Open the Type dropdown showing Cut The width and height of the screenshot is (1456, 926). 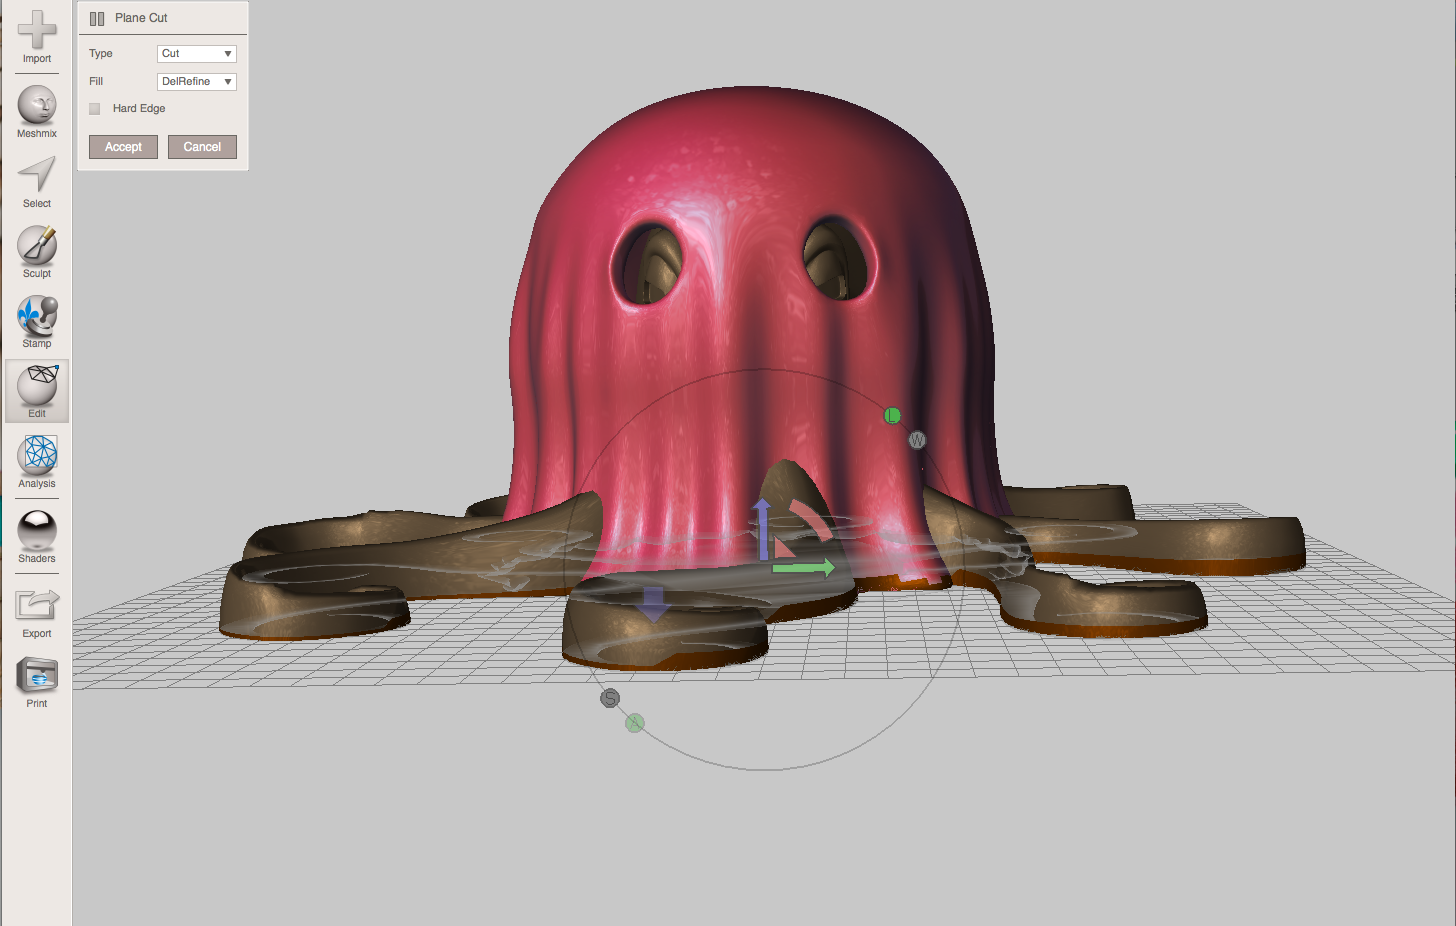pyautogui.click(x=196, y=53)
